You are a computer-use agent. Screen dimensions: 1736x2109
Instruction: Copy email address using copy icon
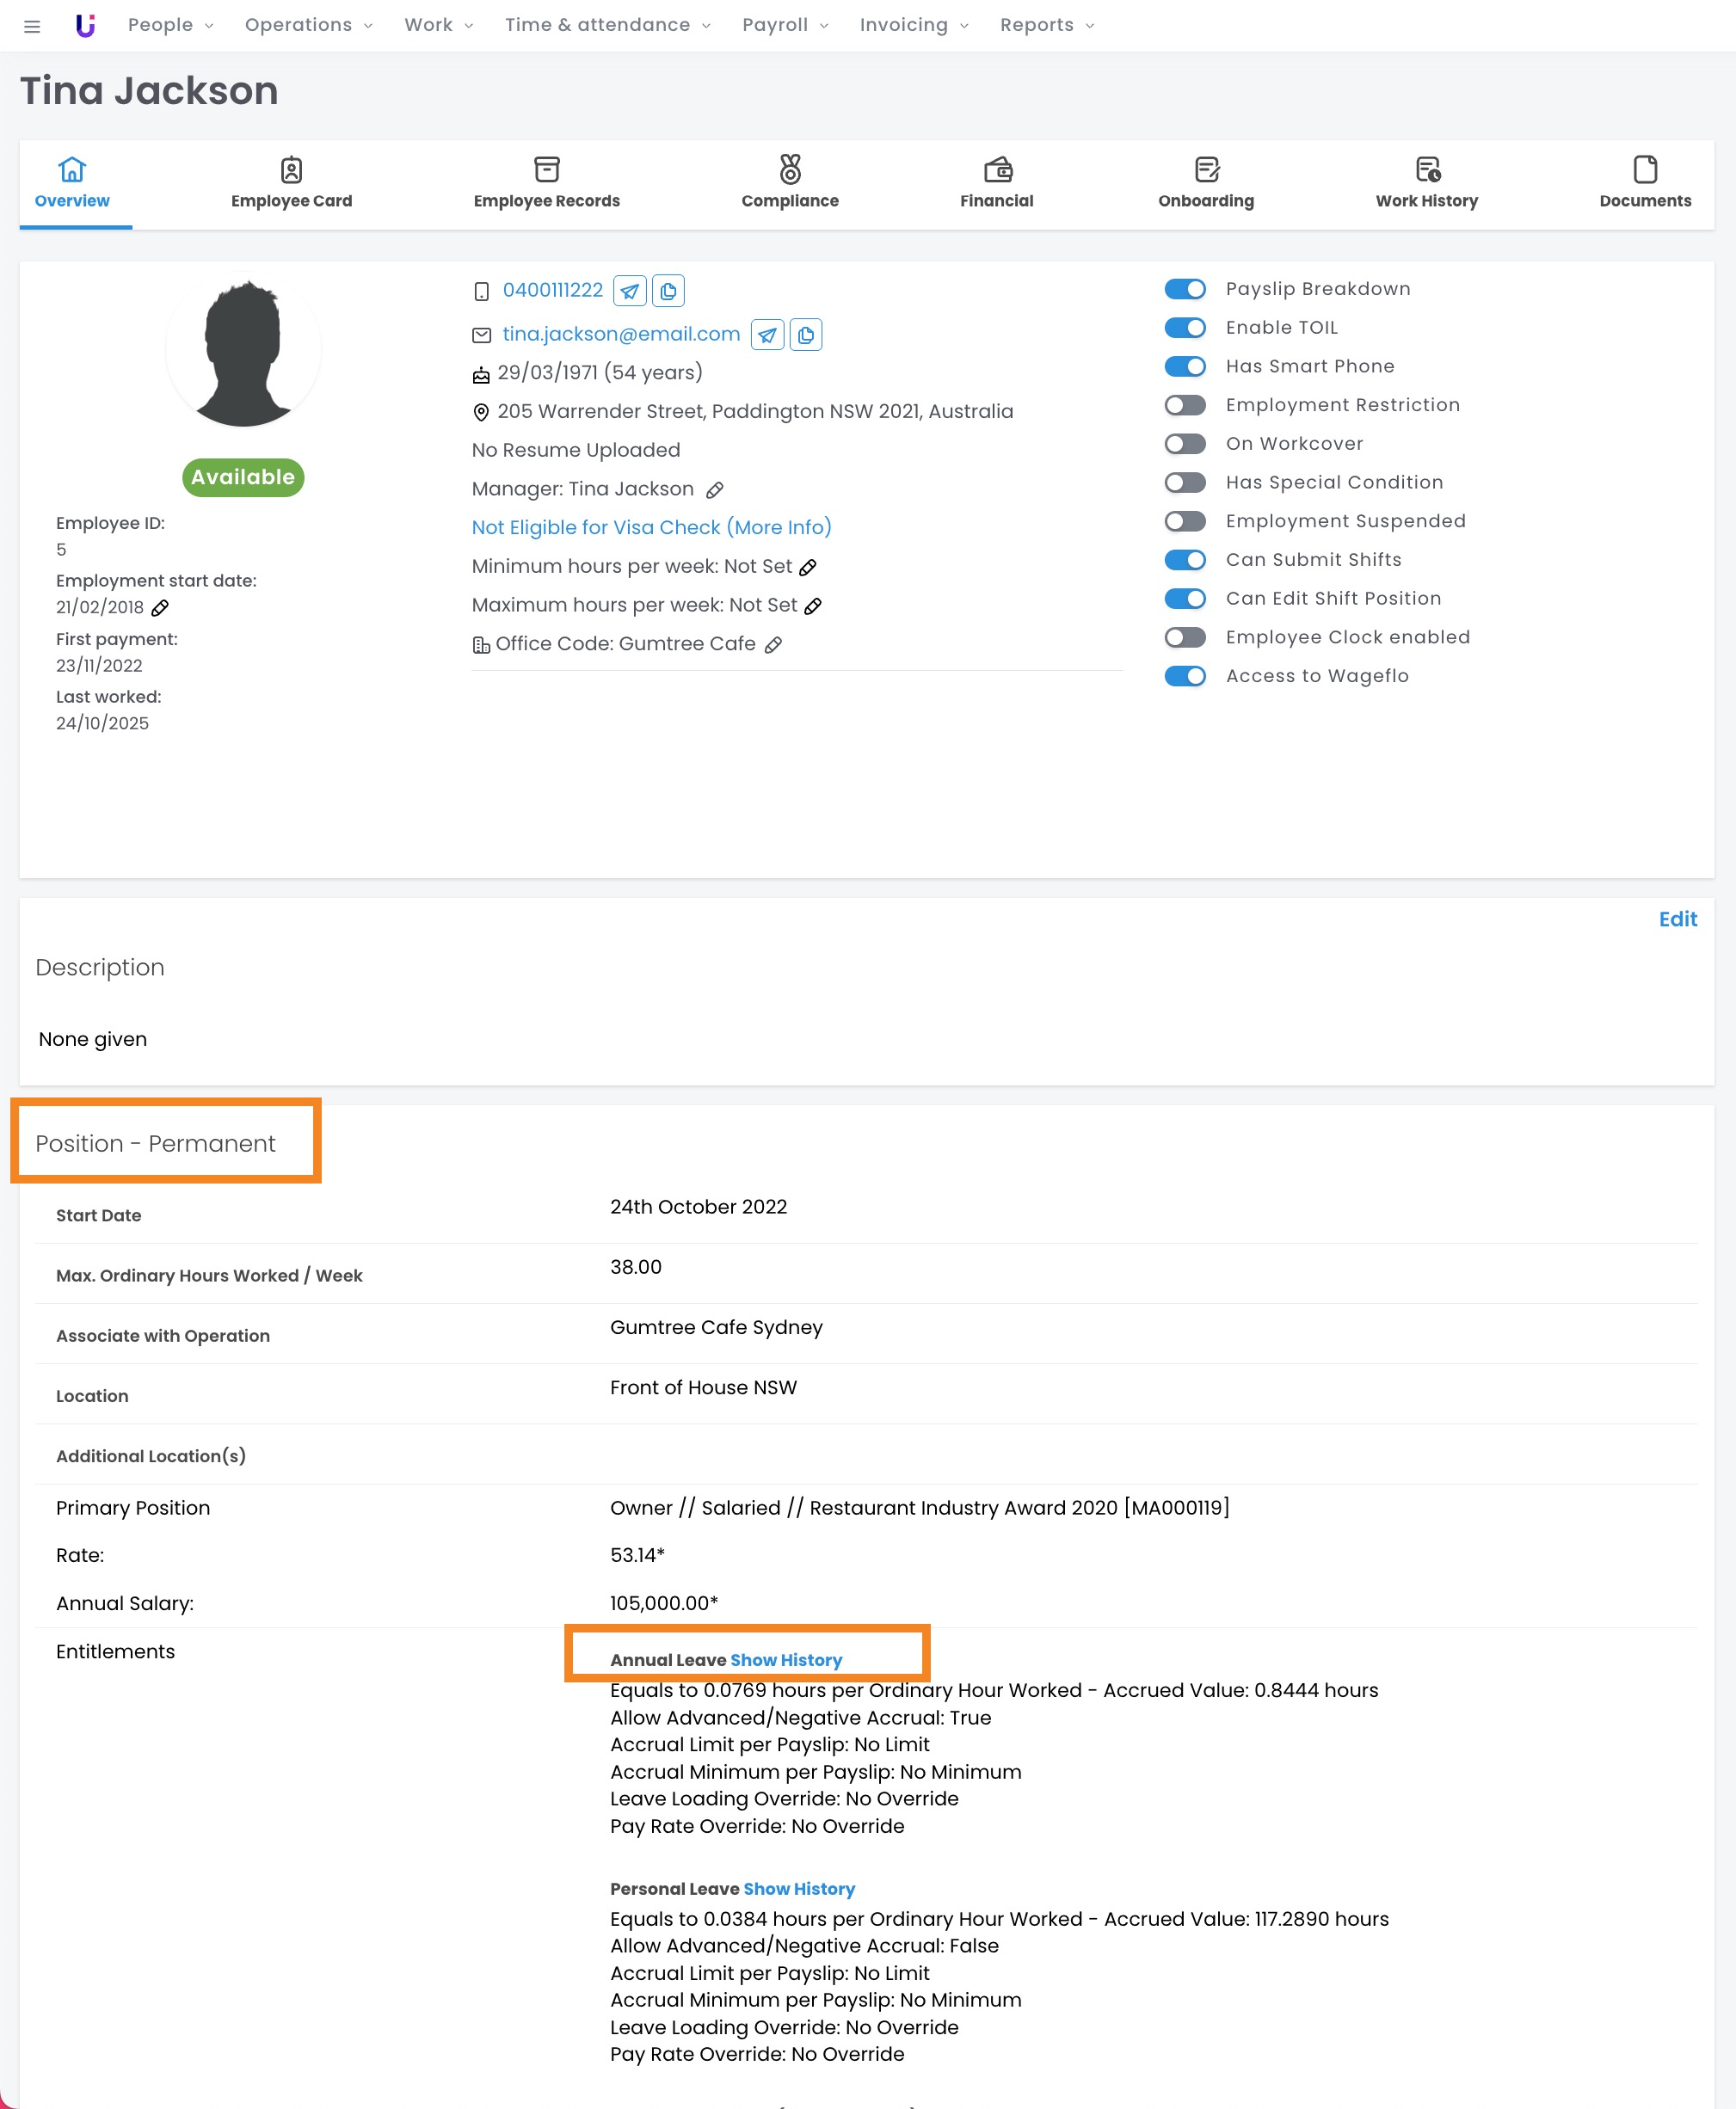coord(806,335)
